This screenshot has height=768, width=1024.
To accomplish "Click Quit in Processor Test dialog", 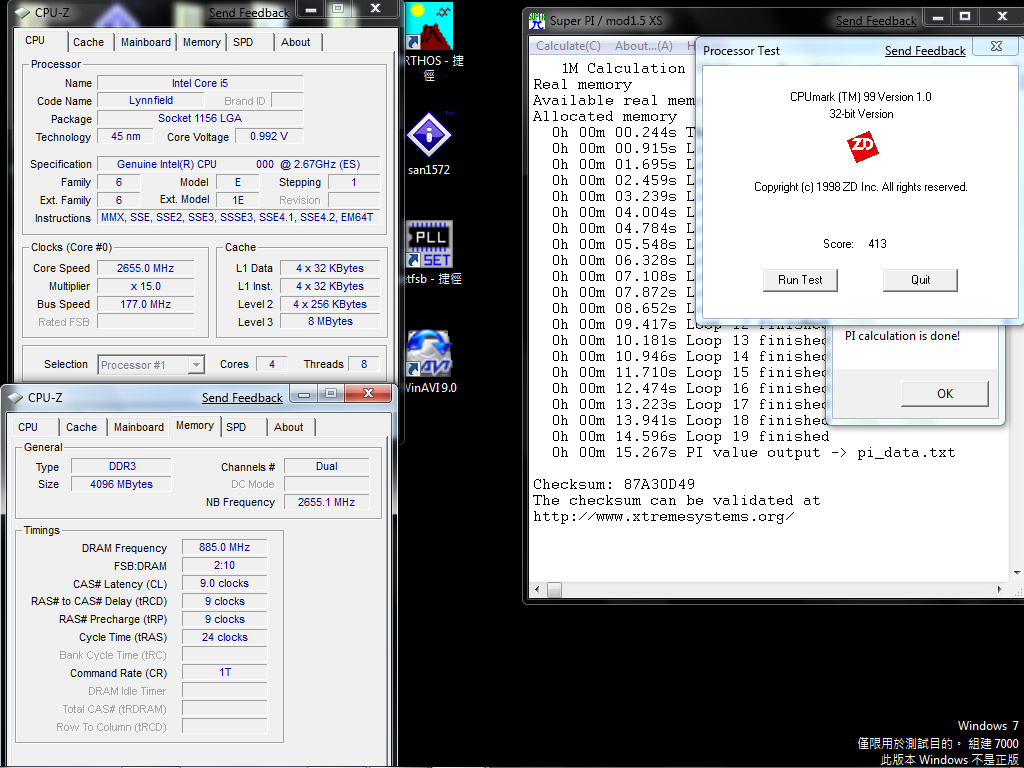I will click(920, 280).
